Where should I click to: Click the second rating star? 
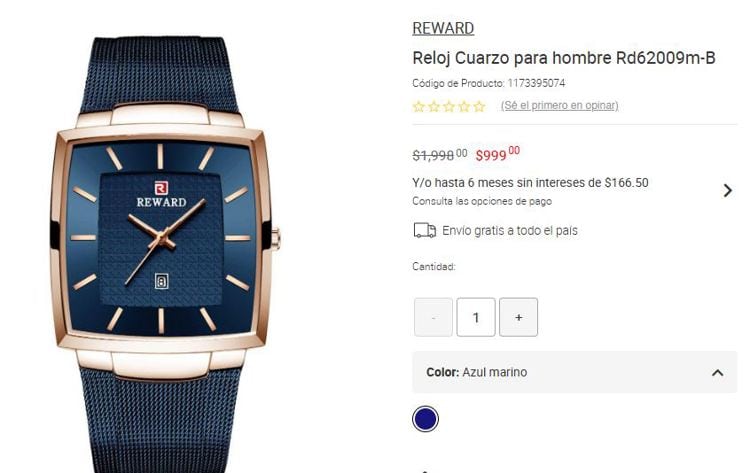click(434, 106)
